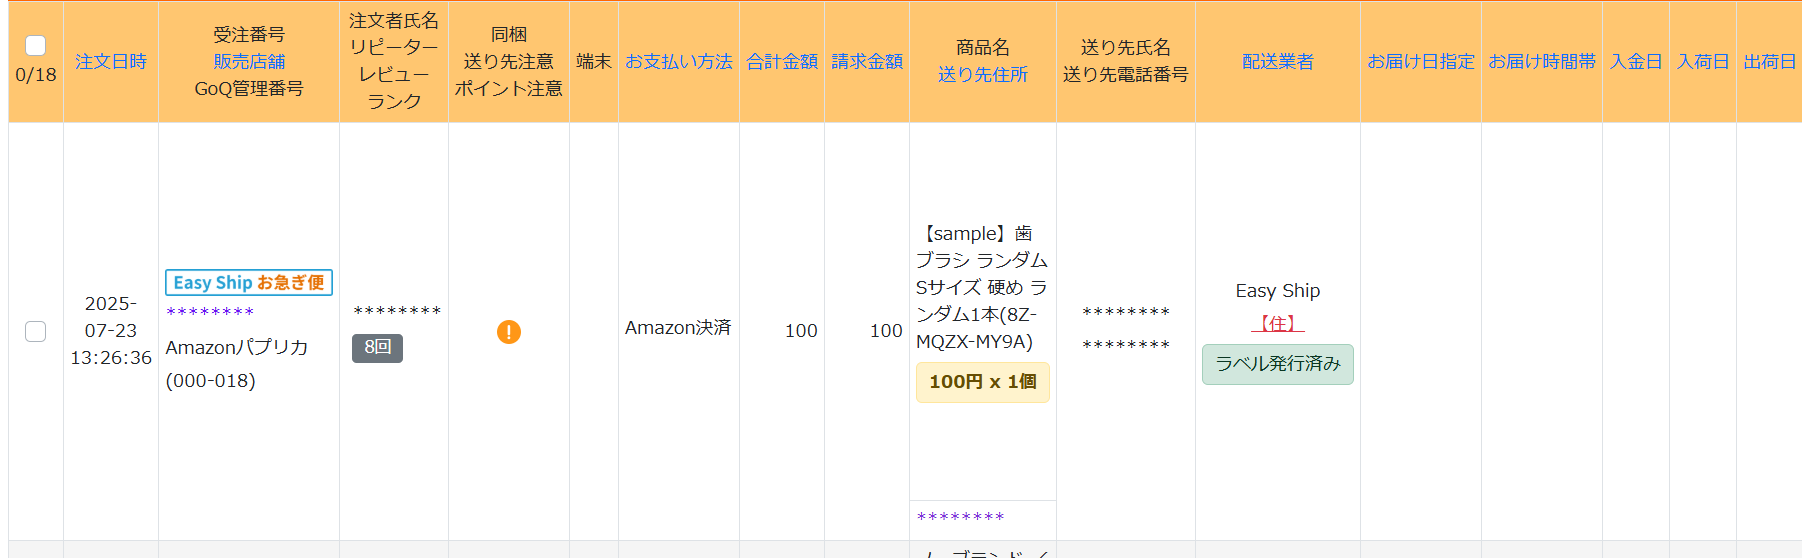Sort by 入荷日 column header
This screenshot has width=1802, height=558.
click(1703, 62)
